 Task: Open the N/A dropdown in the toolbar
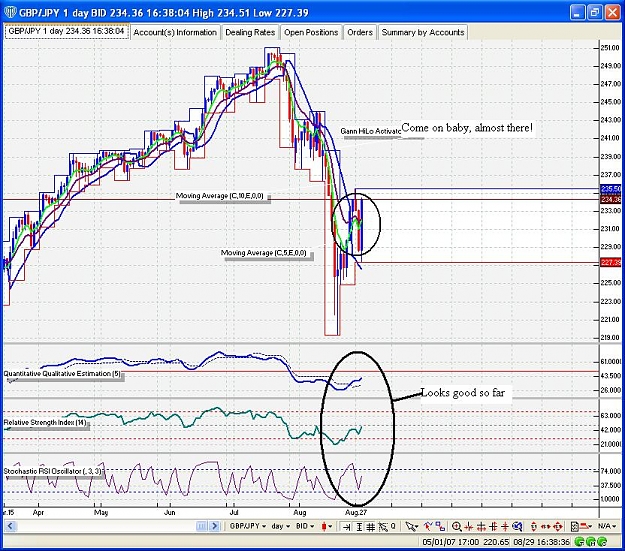(607, 527)
